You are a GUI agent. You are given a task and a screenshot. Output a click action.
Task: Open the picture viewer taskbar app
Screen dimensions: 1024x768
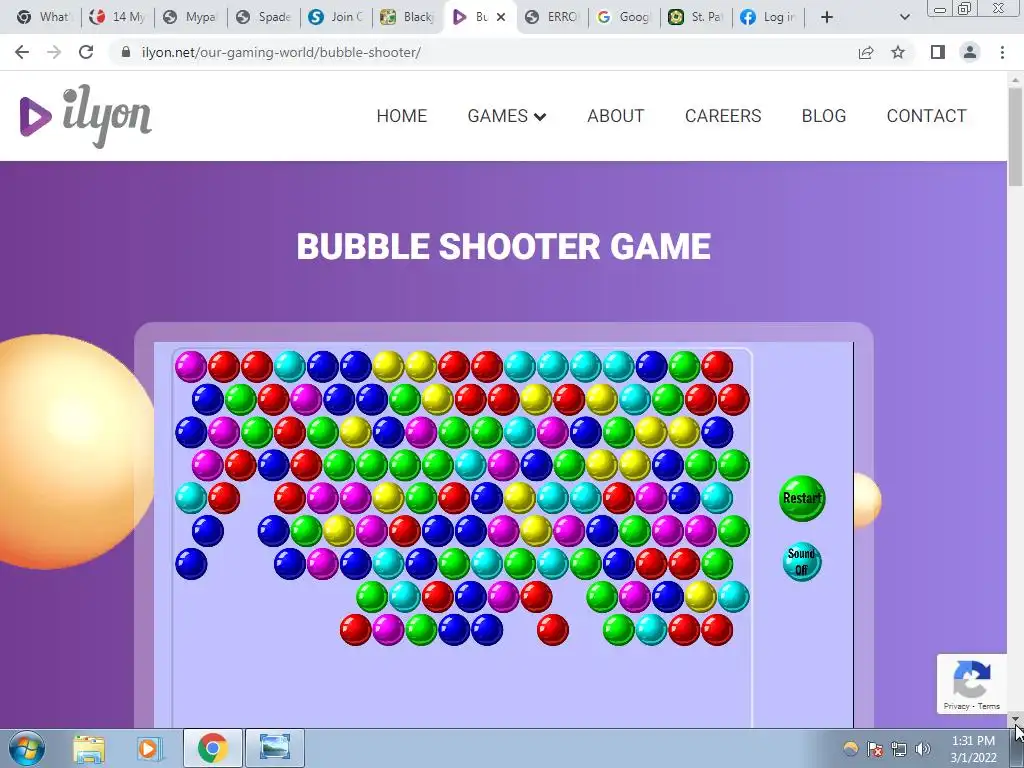[275, 748]
